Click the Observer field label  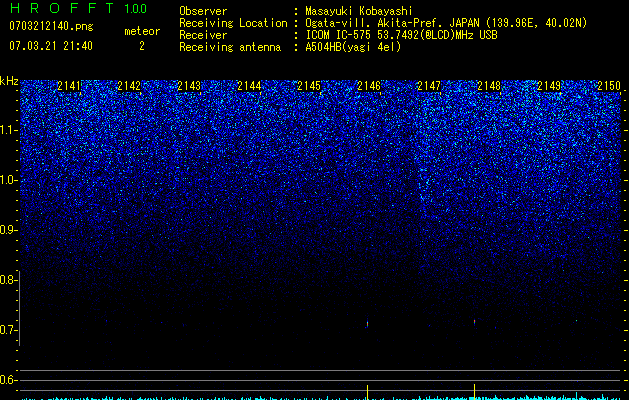[x=203, y=11]
